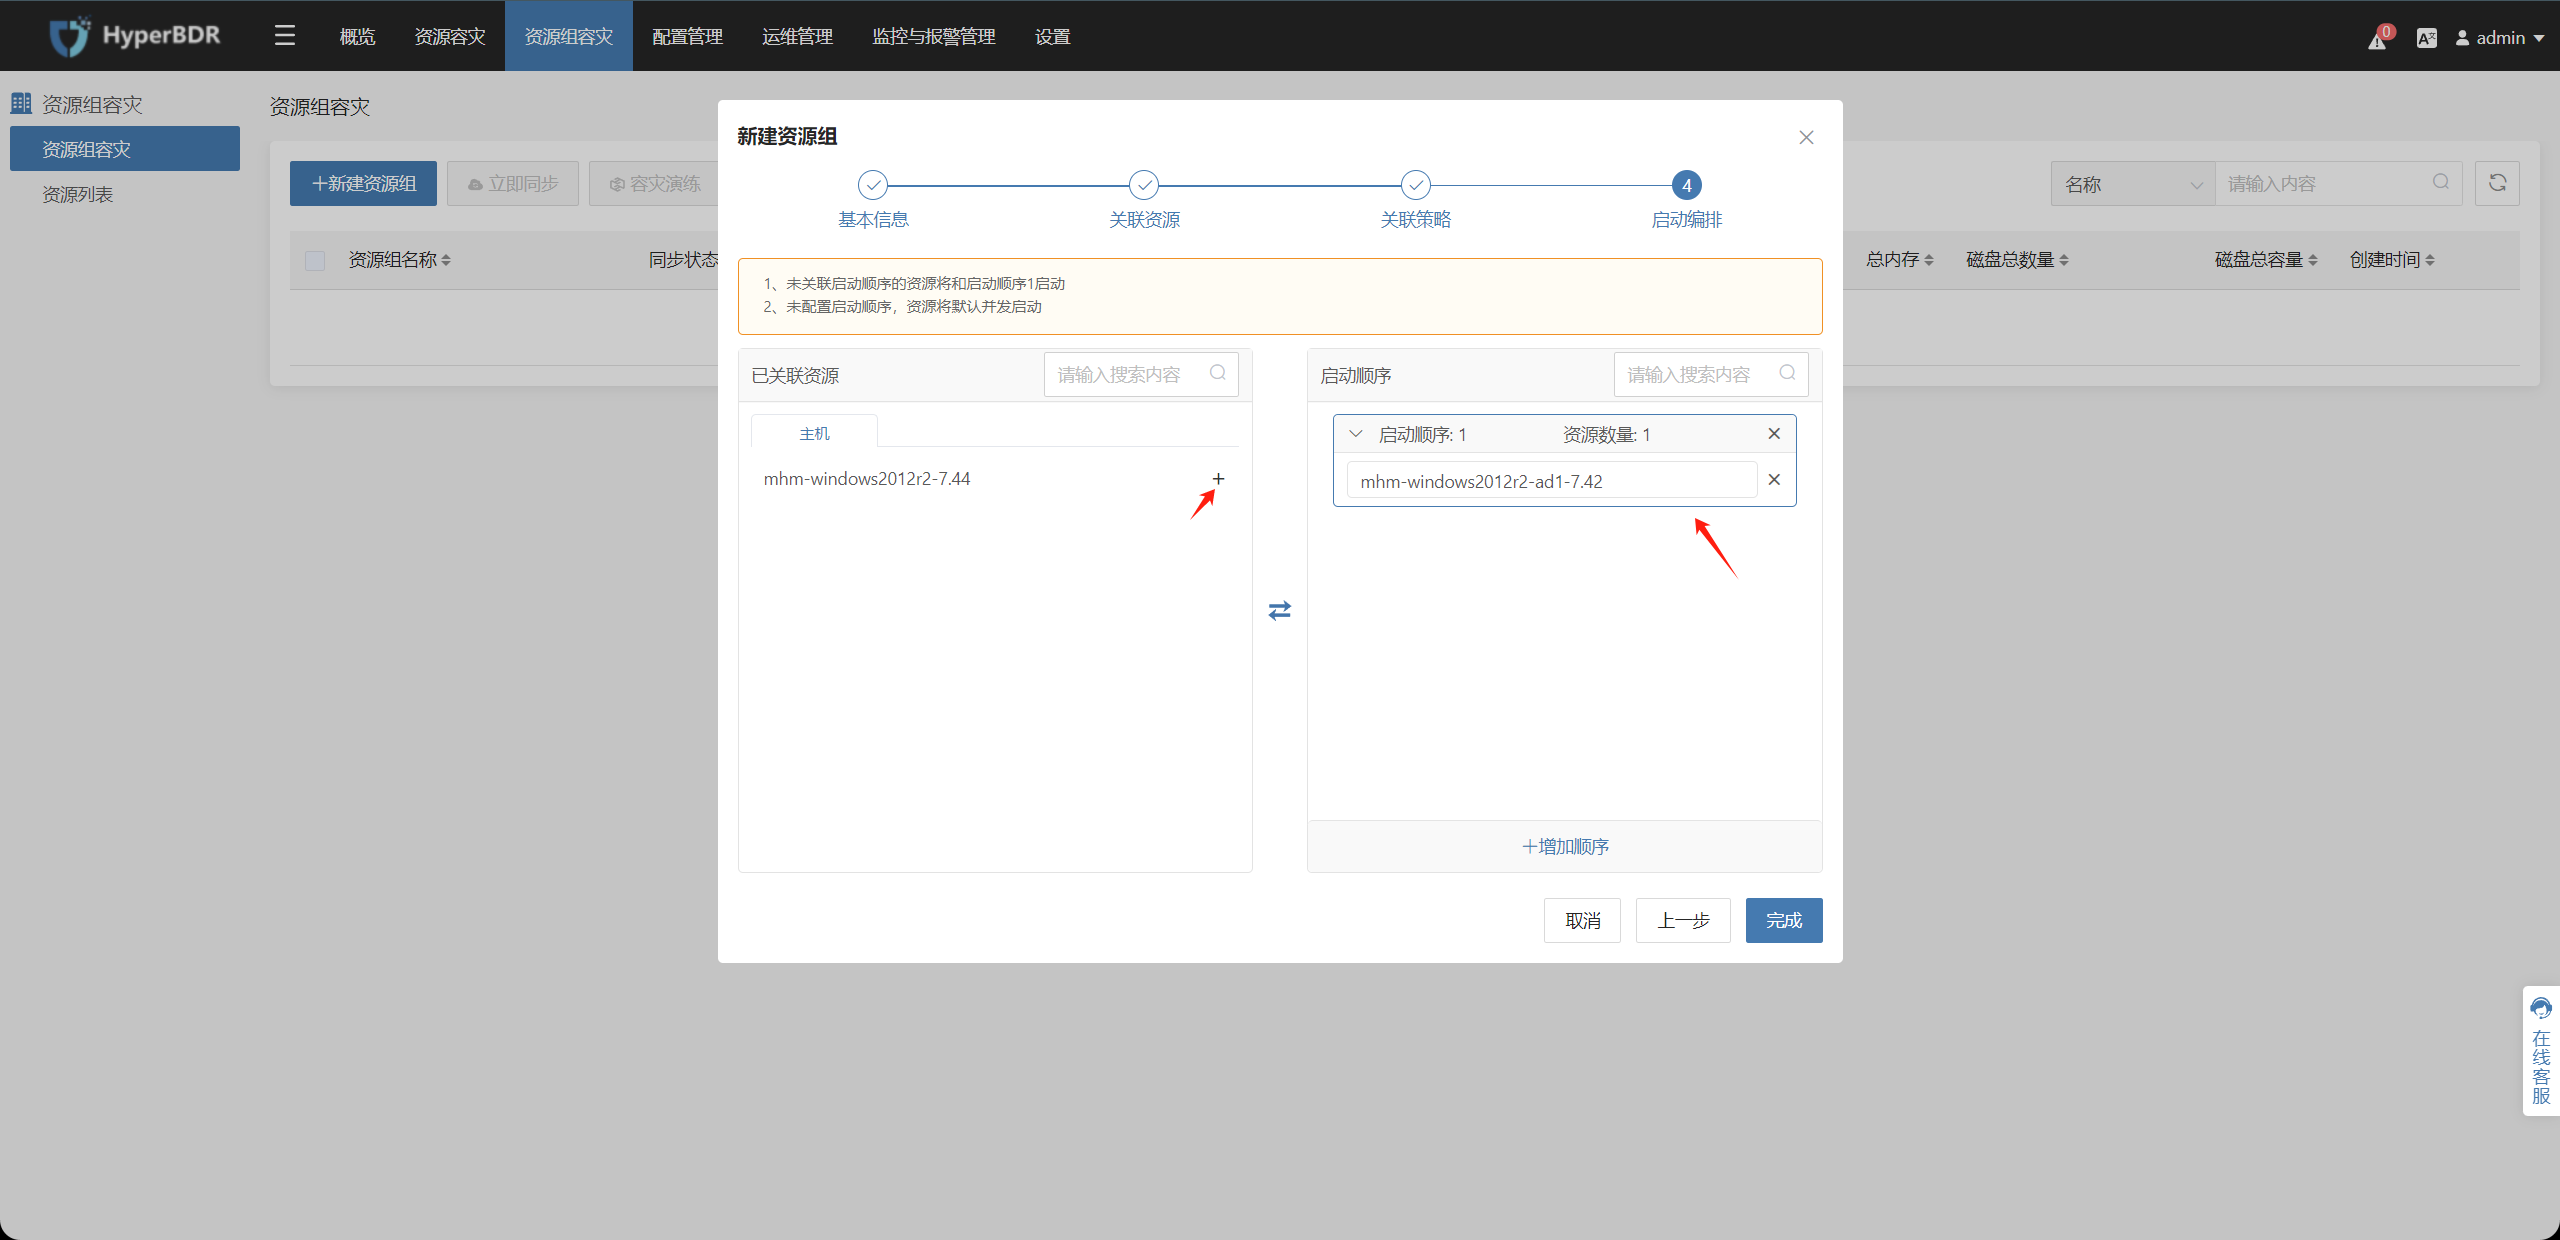This screenshot has height=1240, width=2560.
Task: Click the search icon in the name filter
Action: (x=2441, y=182)
